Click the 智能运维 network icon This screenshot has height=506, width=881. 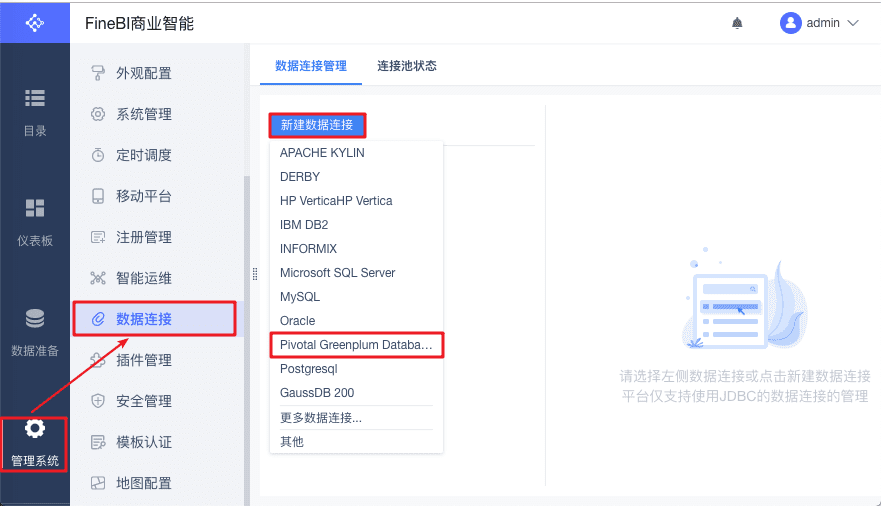[98, 278]
